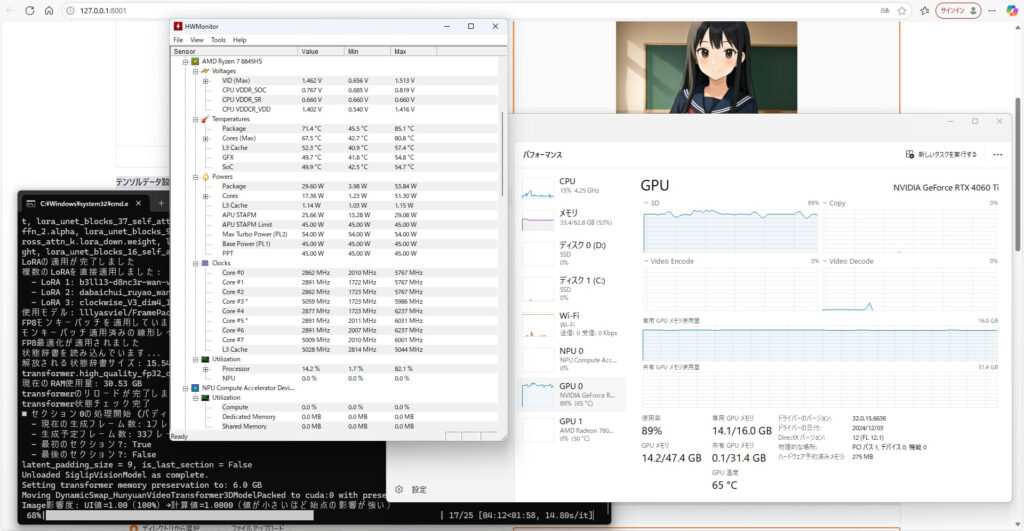Reload the browser page

[29, 10]
